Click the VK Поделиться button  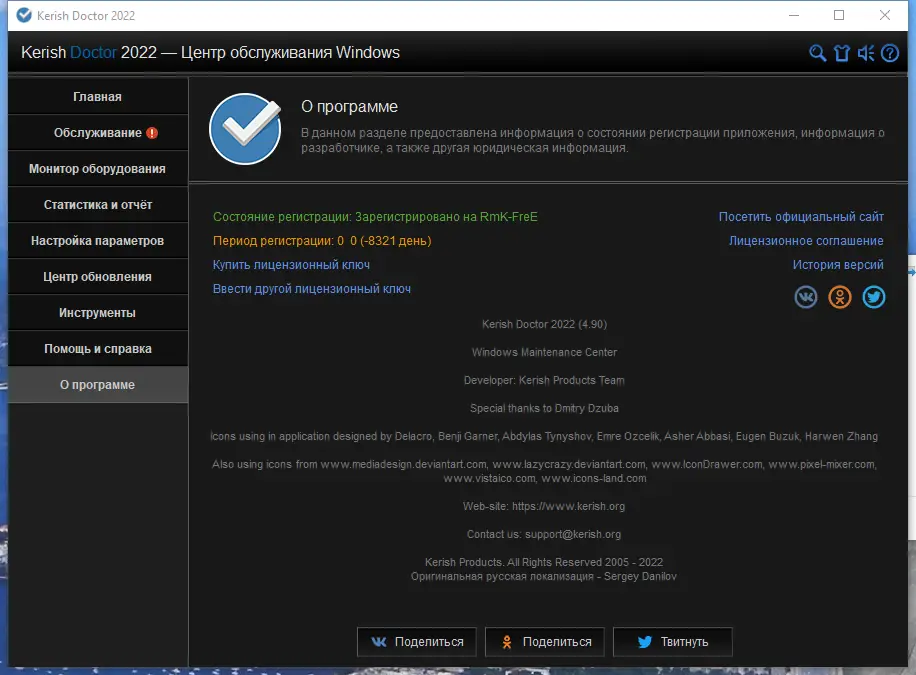coord(417,642)
